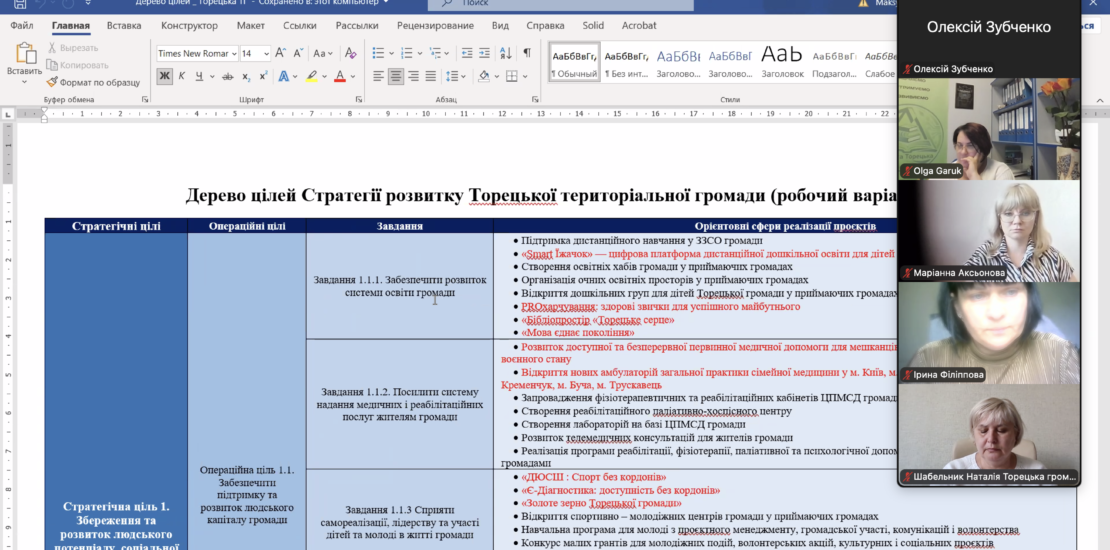Click the Вырезать cut icon

52,47
